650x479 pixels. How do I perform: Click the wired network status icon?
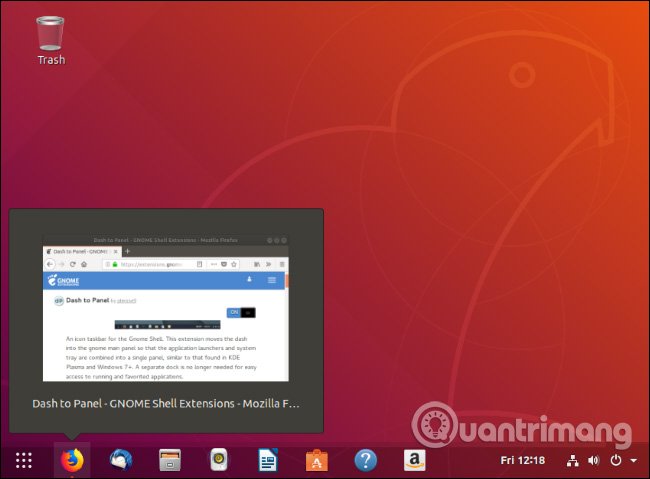(573, 460)
